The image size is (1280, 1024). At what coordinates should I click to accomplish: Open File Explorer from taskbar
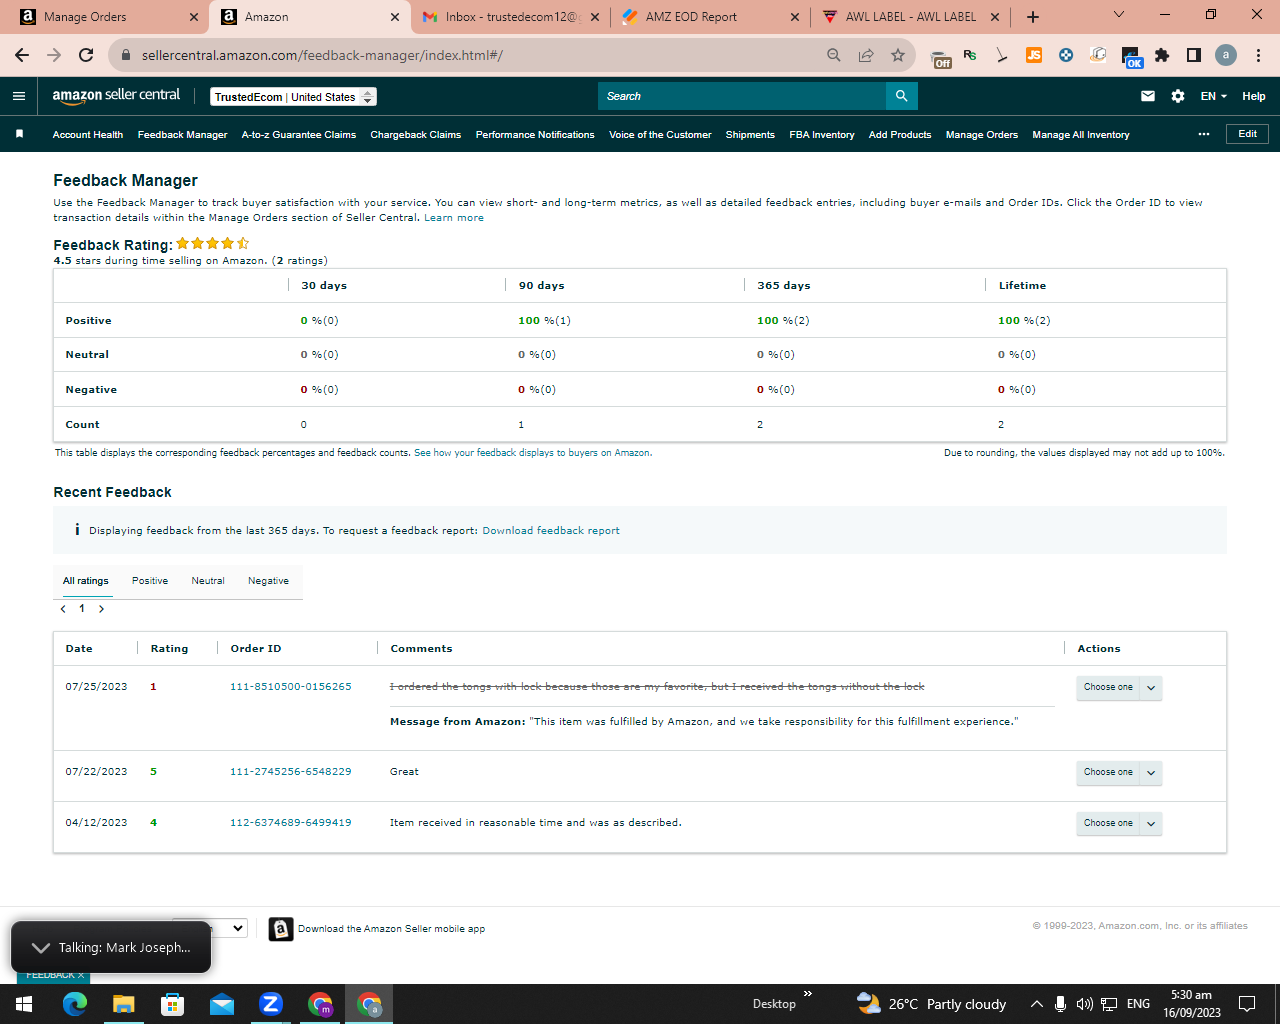coord(123,1004)
